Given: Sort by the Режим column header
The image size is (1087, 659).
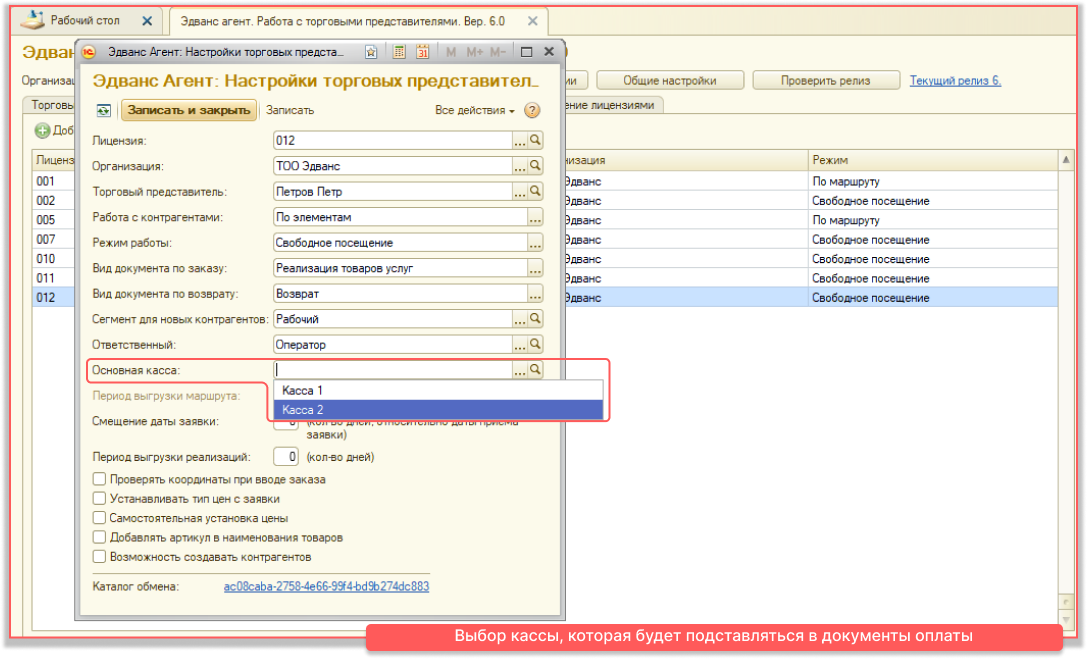Looking at the screenshot, I should coord(933,160).
